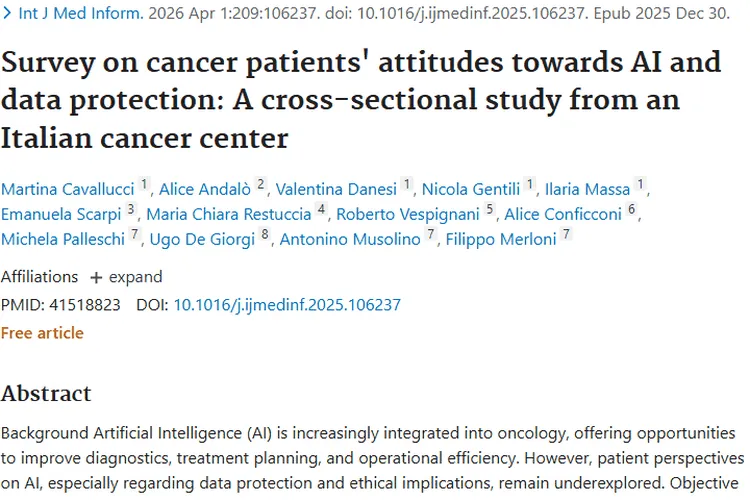Viewport: 750px width, 500px height.
Task: Select author Alice Andalò
Action: 204,189
